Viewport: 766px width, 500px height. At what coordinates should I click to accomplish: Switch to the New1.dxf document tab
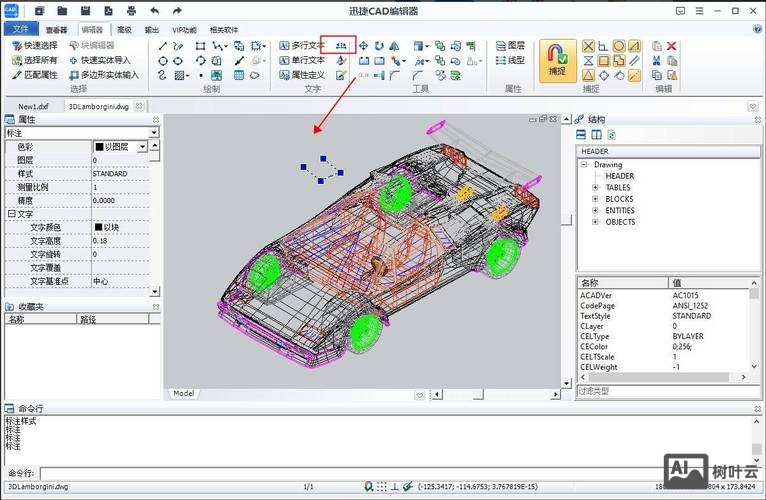(33, 106)
